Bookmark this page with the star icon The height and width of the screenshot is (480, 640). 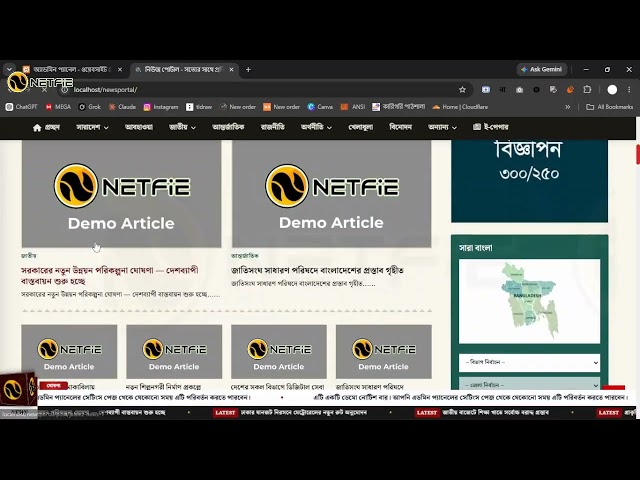pos(462,90)
